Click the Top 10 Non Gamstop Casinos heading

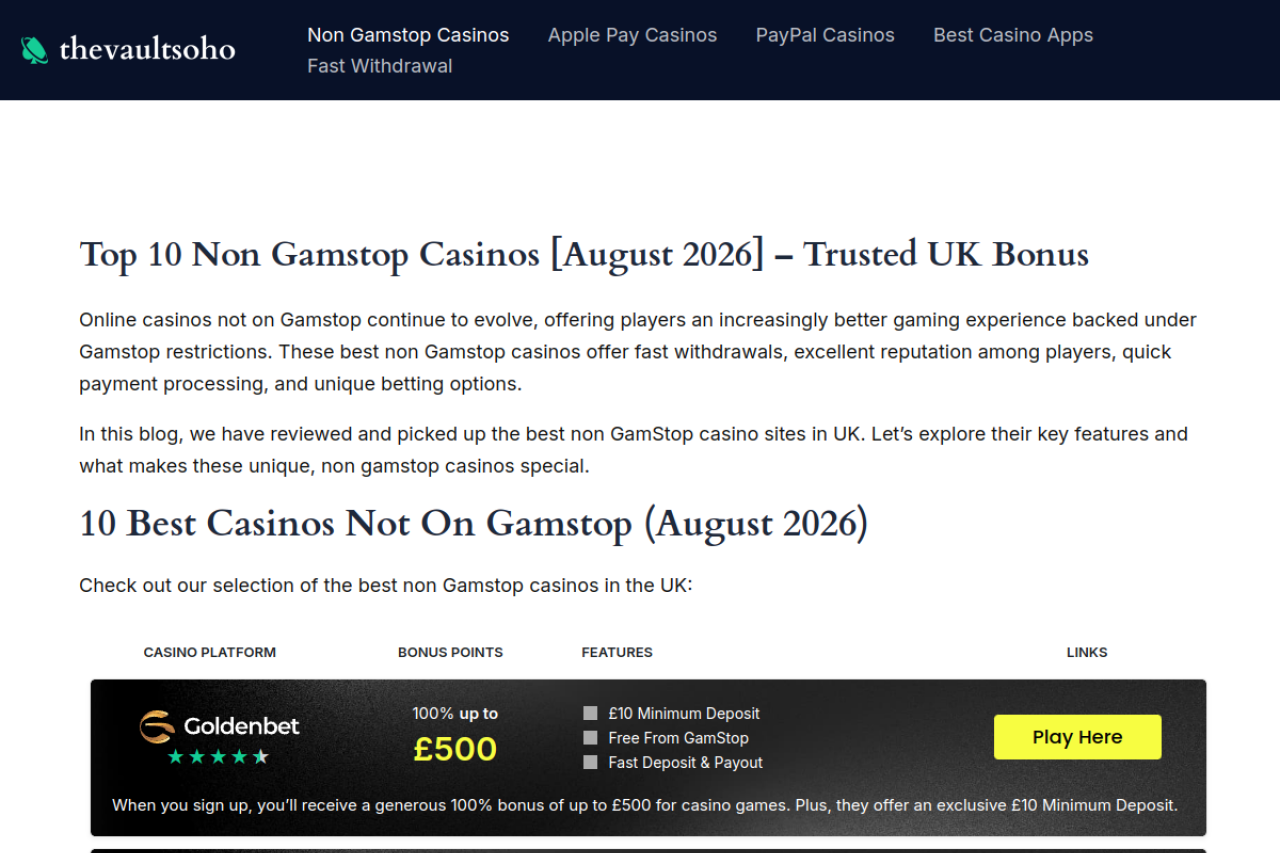584,254
